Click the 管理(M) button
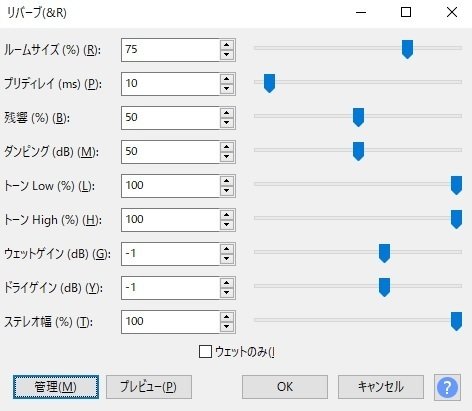This screenshot has height=411, width=472. [56, 387]
